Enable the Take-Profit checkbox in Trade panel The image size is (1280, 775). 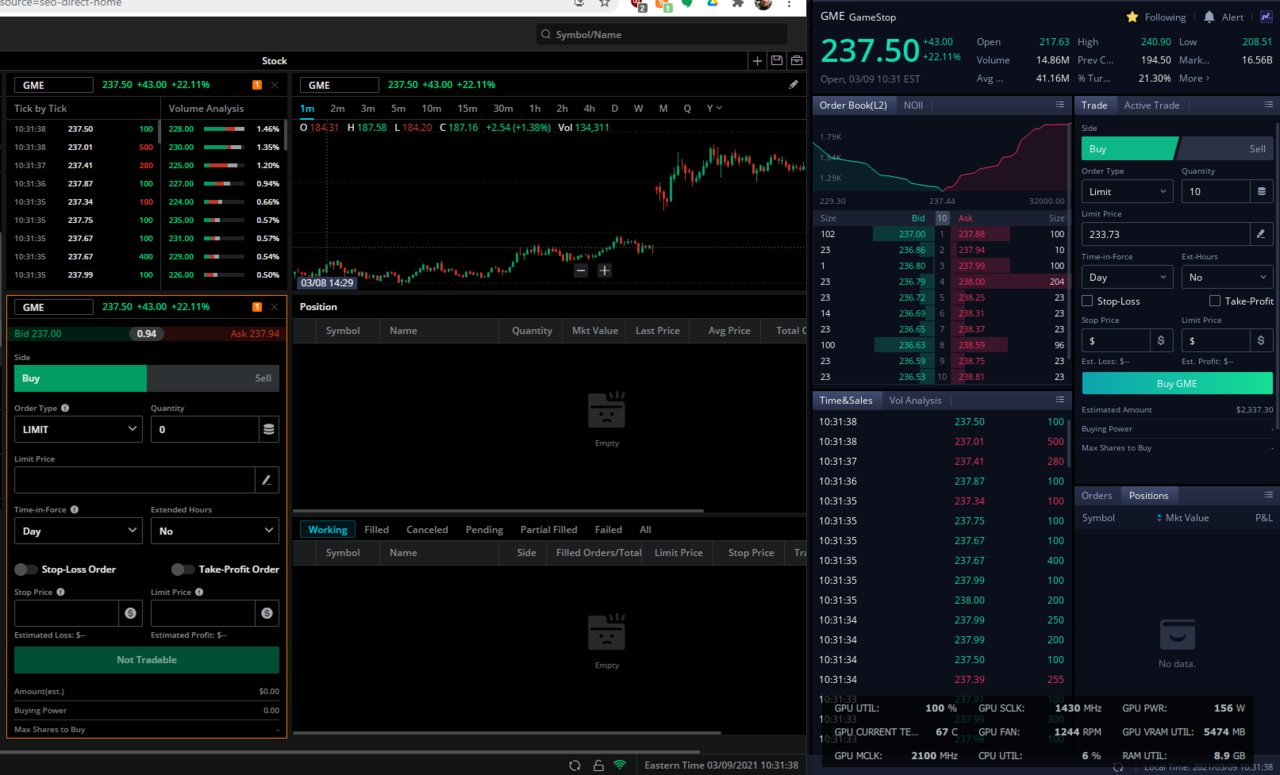tap(1214, 301)
